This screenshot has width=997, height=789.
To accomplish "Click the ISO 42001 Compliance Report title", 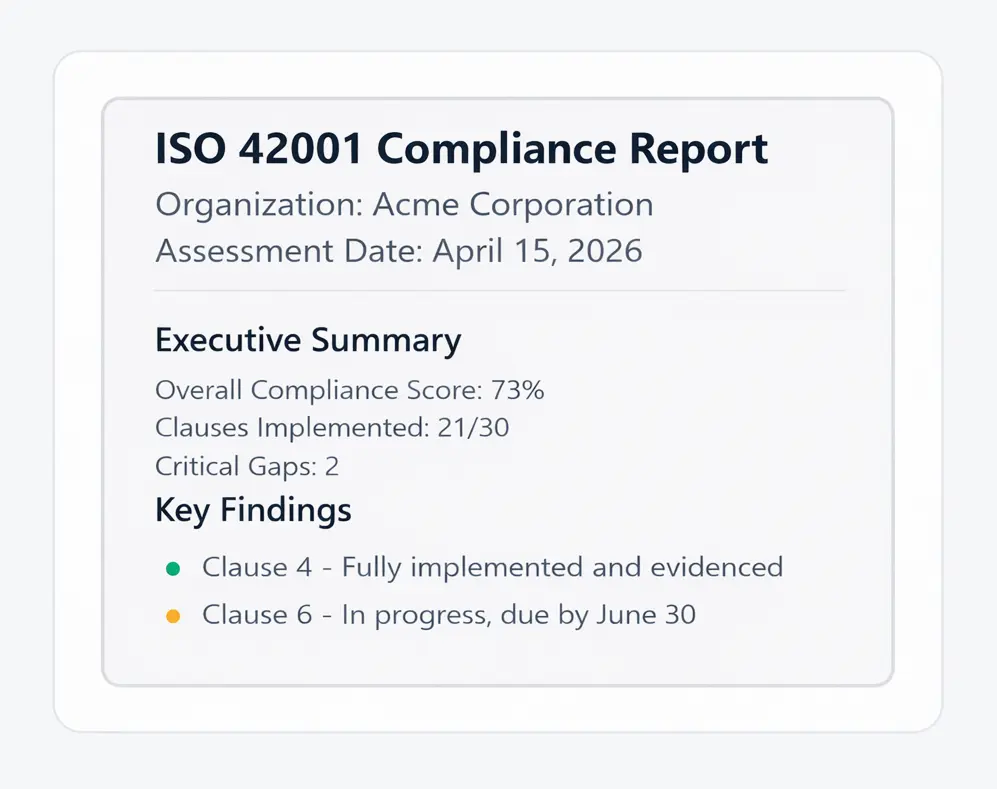I will tap(462, 149).
